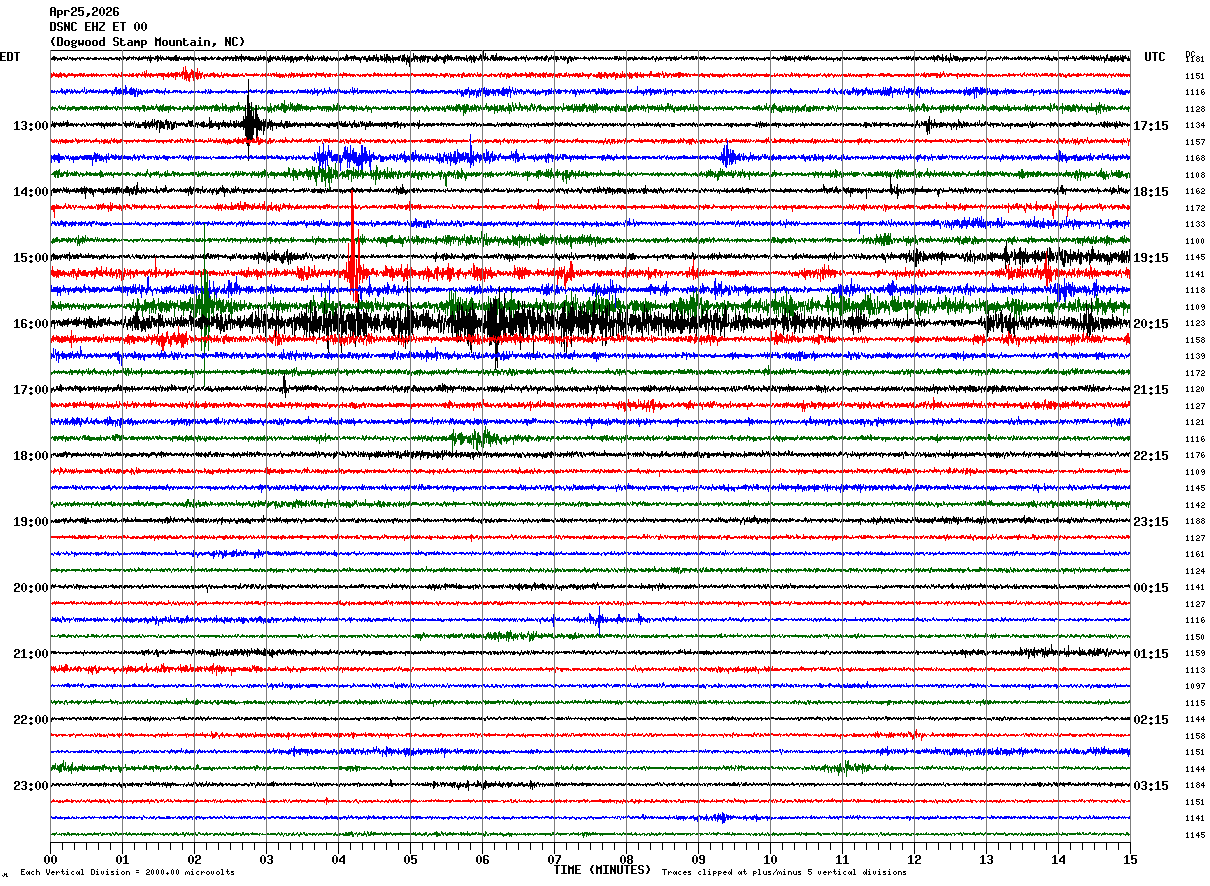Click the 15:00 EDT hour label
The image size is (1210, 886).
[30, 258]
